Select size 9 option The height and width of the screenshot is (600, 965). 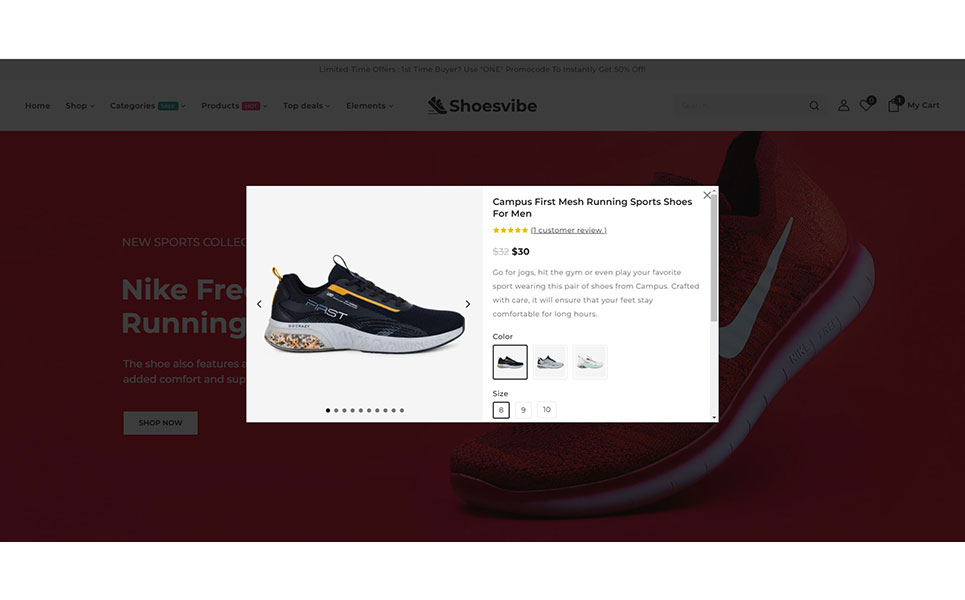point(523,410)
